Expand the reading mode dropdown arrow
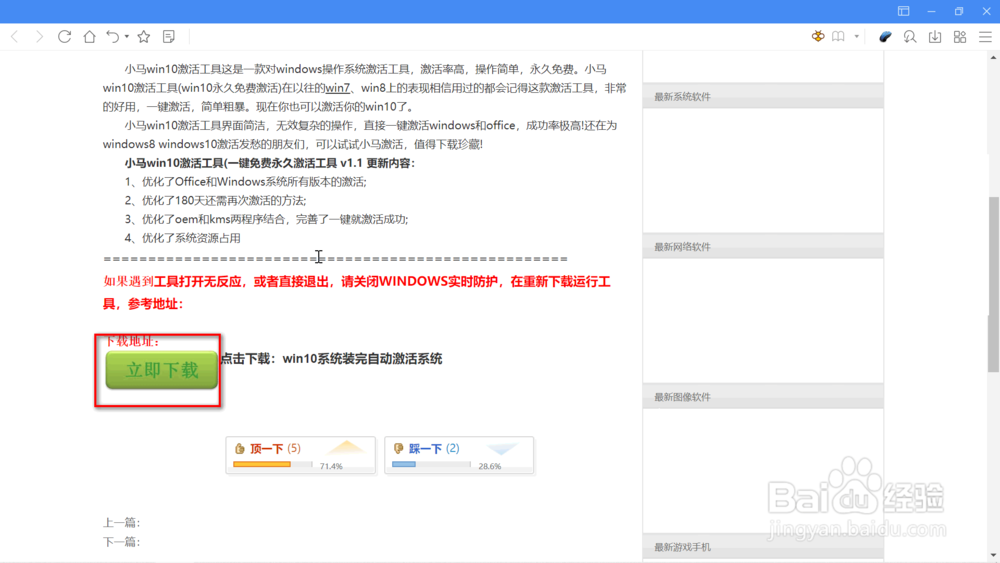The image size is (1000, 563). 857,36
